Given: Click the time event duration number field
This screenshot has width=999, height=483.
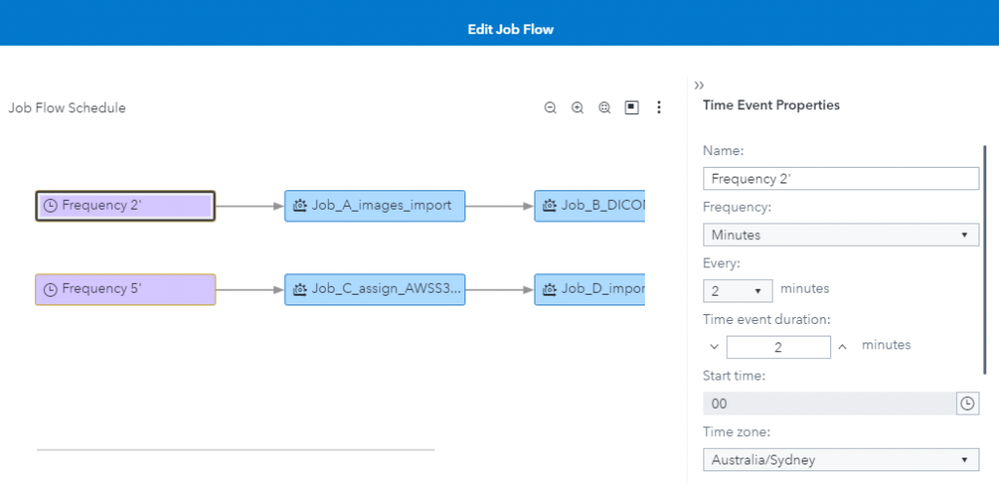Looking at the screenshot, I should point(778,347).
